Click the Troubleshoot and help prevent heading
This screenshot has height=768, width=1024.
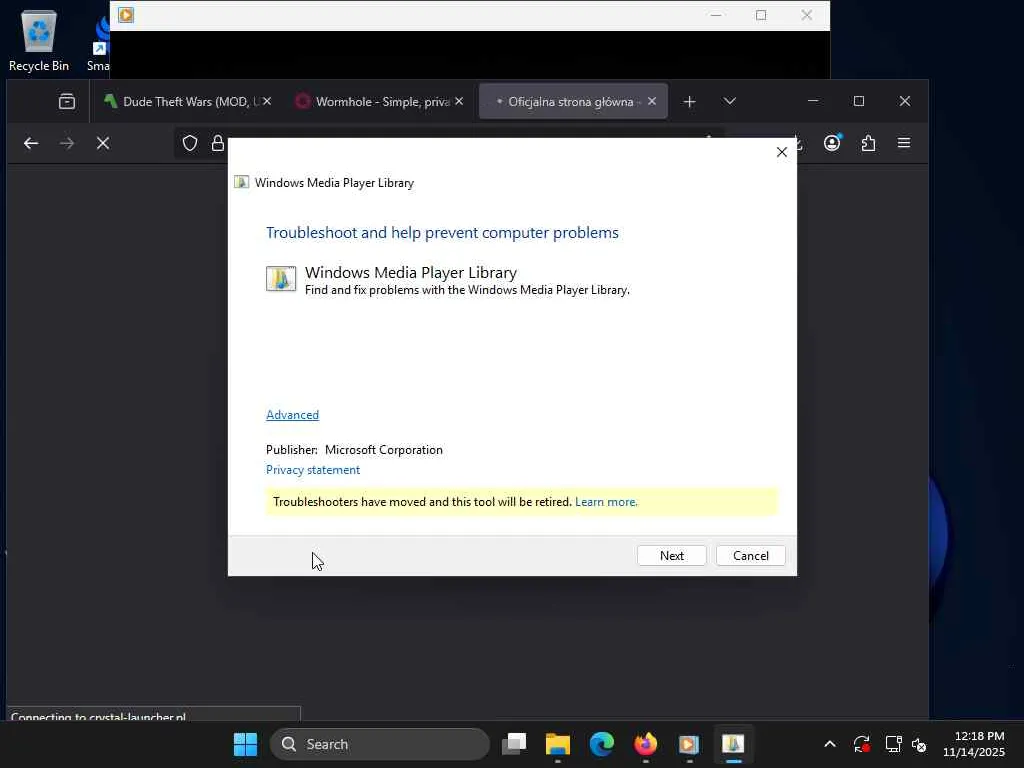[442, 232]
